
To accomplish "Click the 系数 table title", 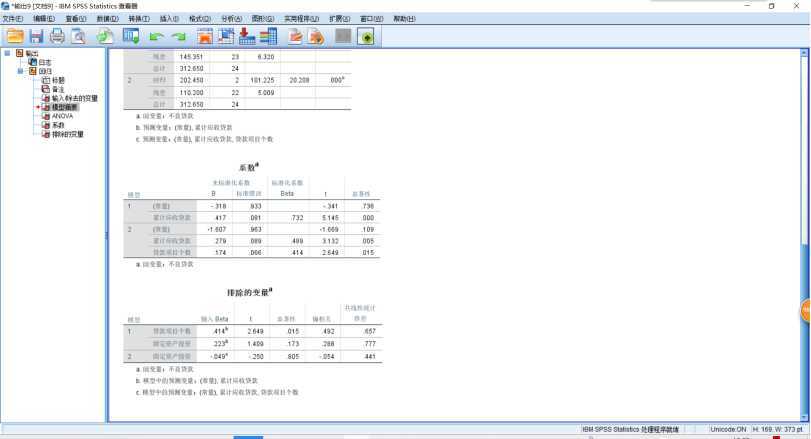I will 249,168.
